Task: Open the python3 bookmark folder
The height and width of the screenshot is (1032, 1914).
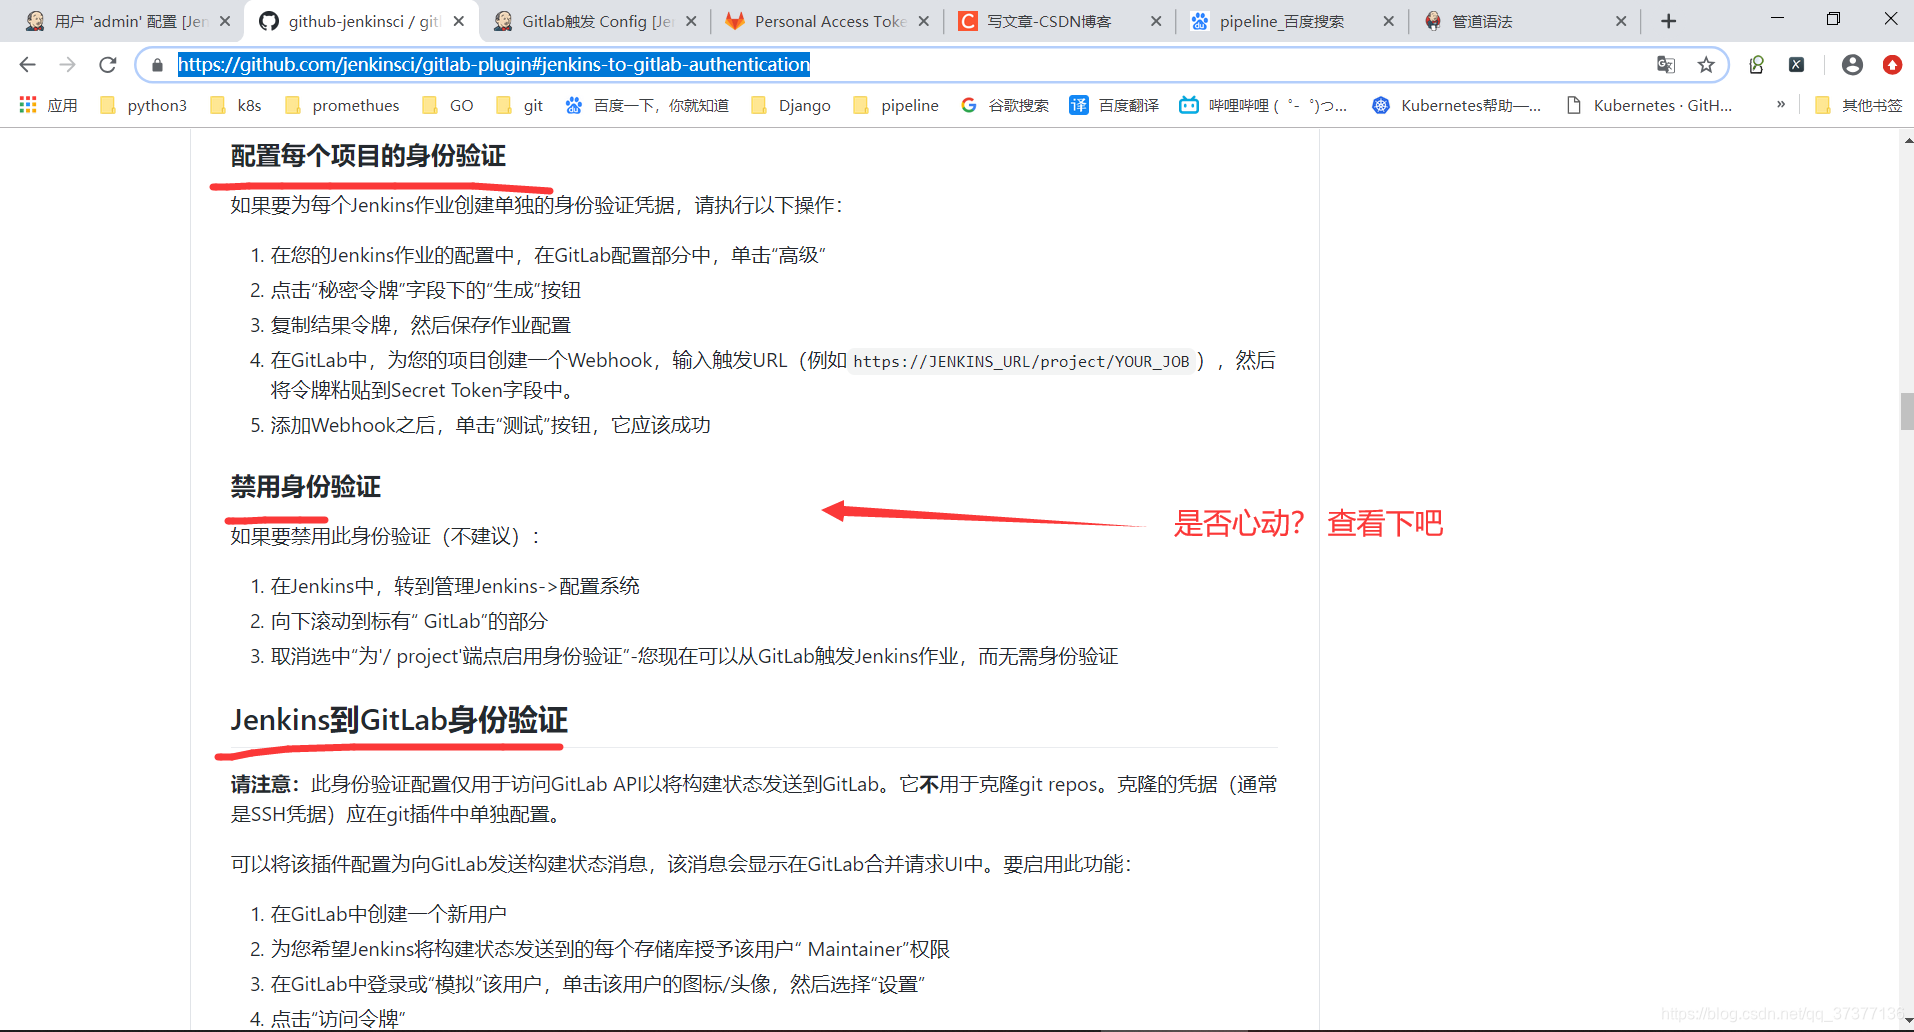Action: [143, 105]
